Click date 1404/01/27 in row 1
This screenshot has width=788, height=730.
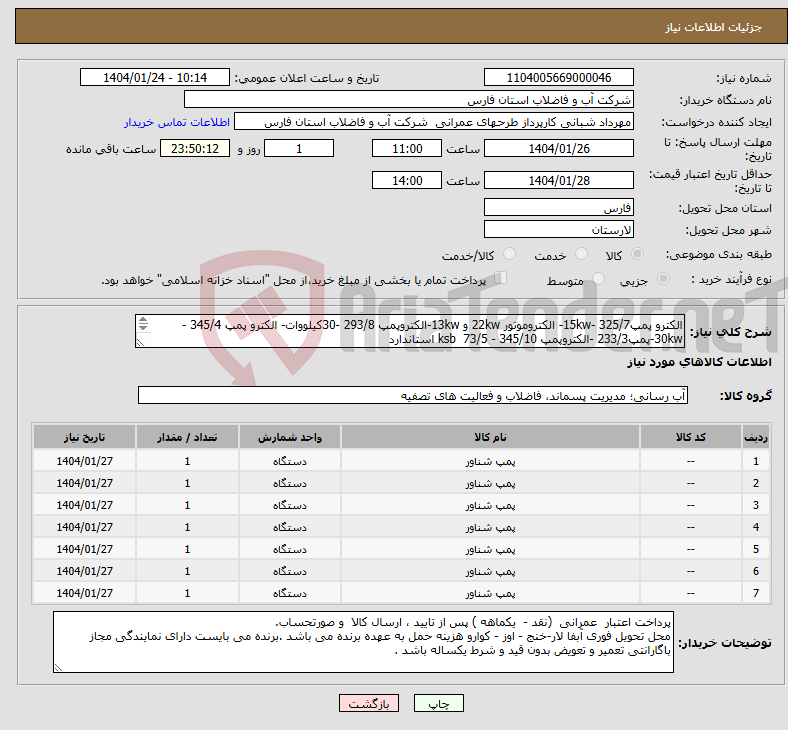coord(84,461)
